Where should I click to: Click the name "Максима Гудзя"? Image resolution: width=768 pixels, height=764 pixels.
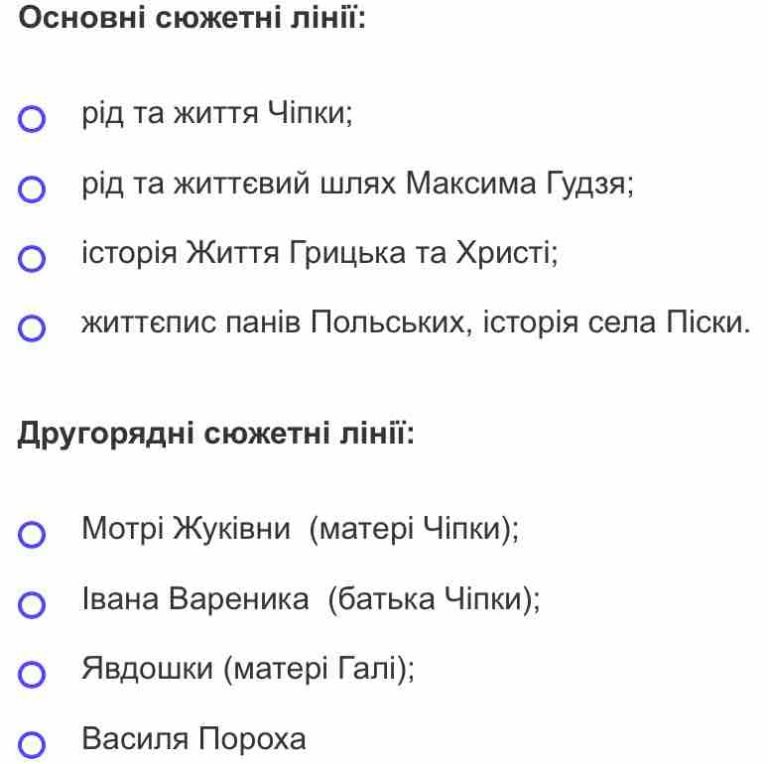coord(519,185)
